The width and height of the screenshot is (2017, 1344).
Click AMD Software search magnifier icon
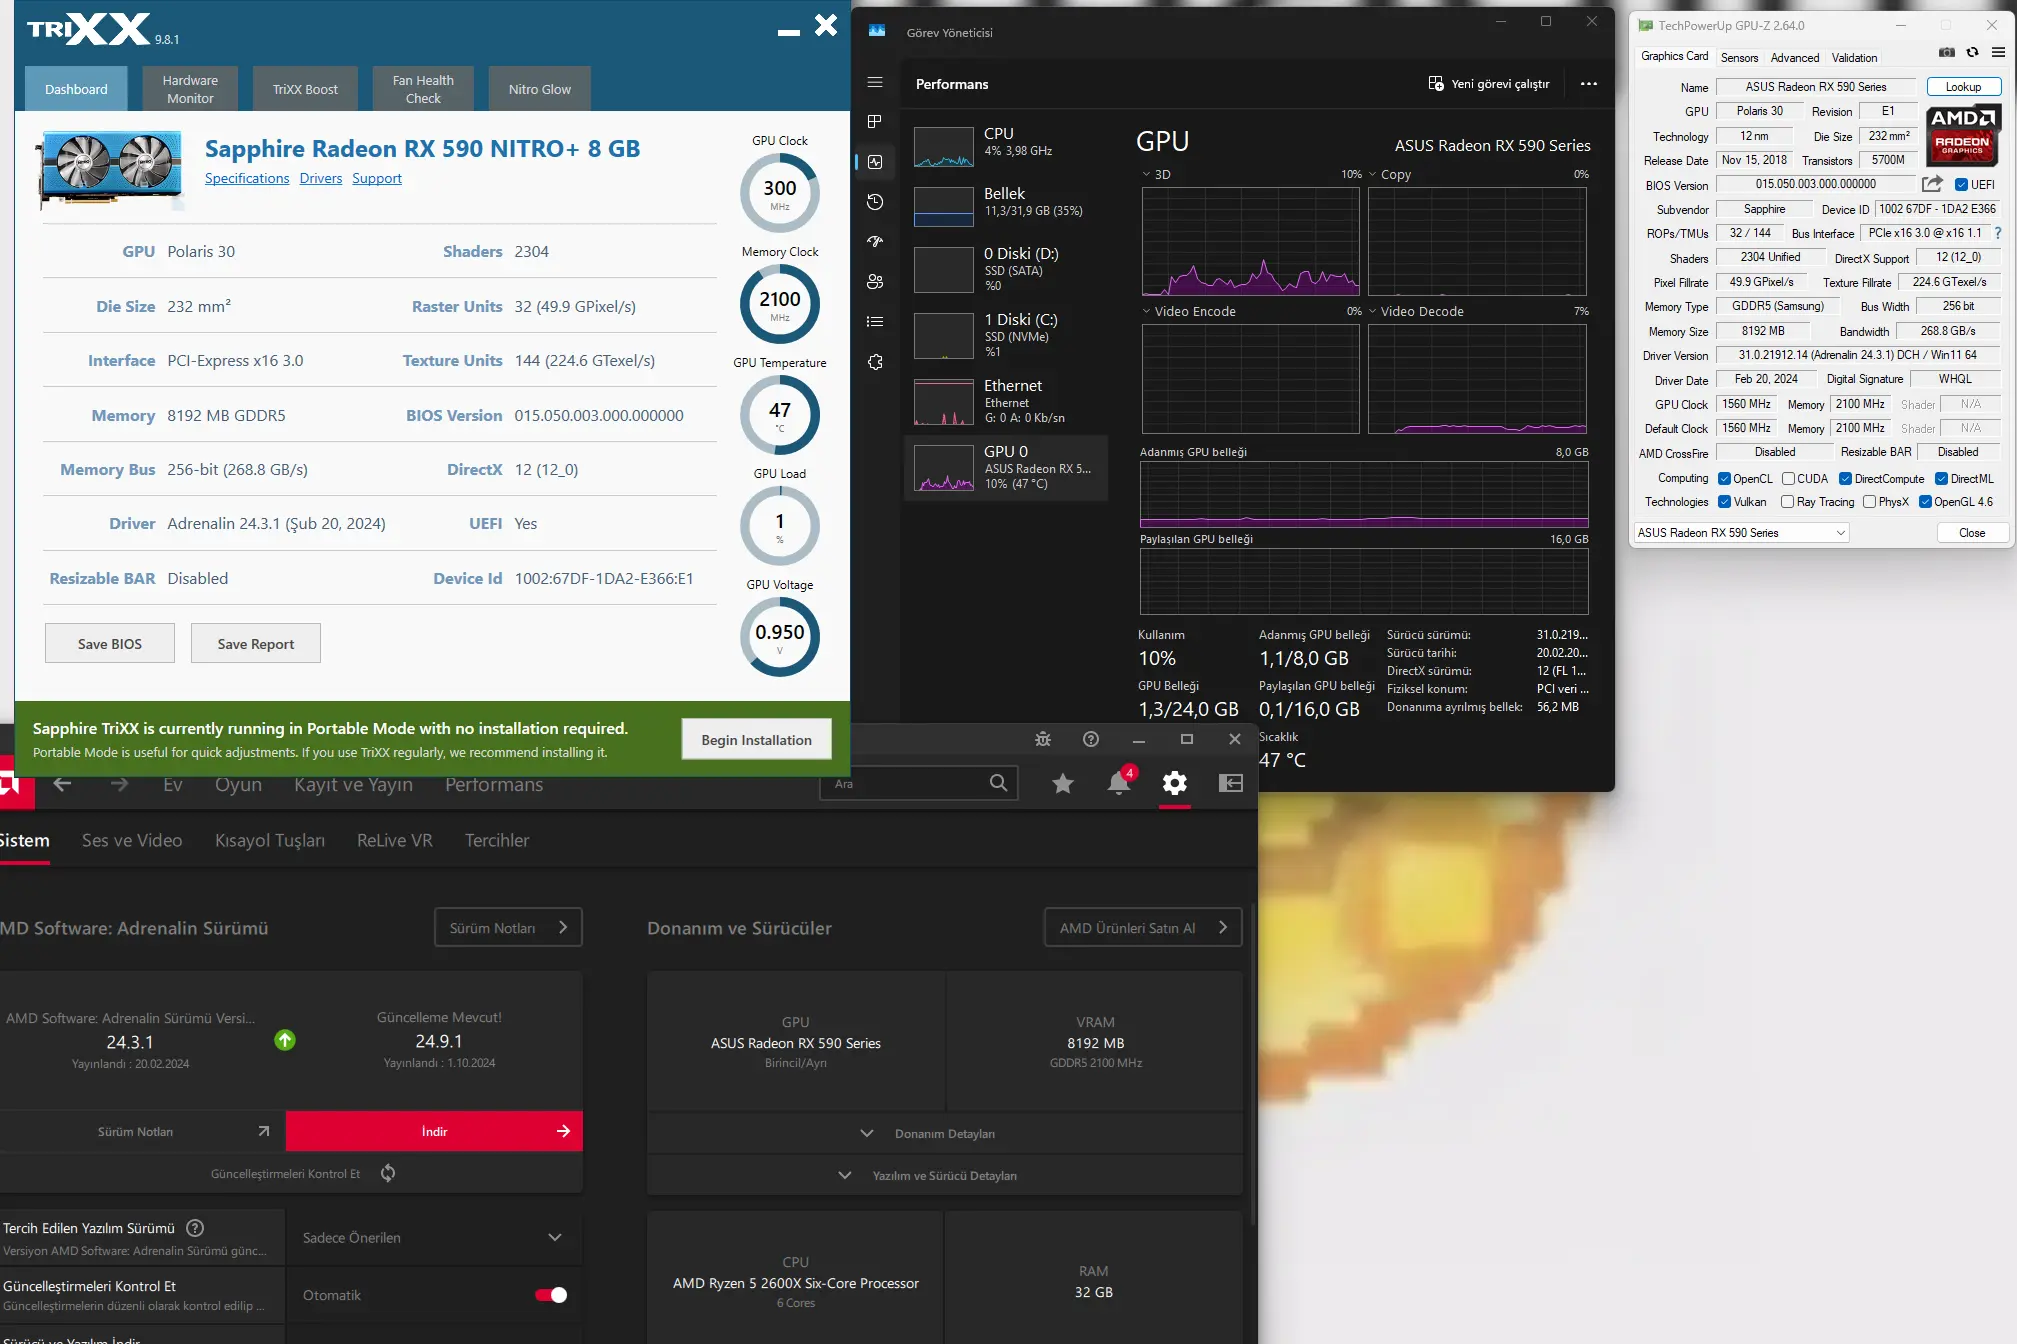998,783
